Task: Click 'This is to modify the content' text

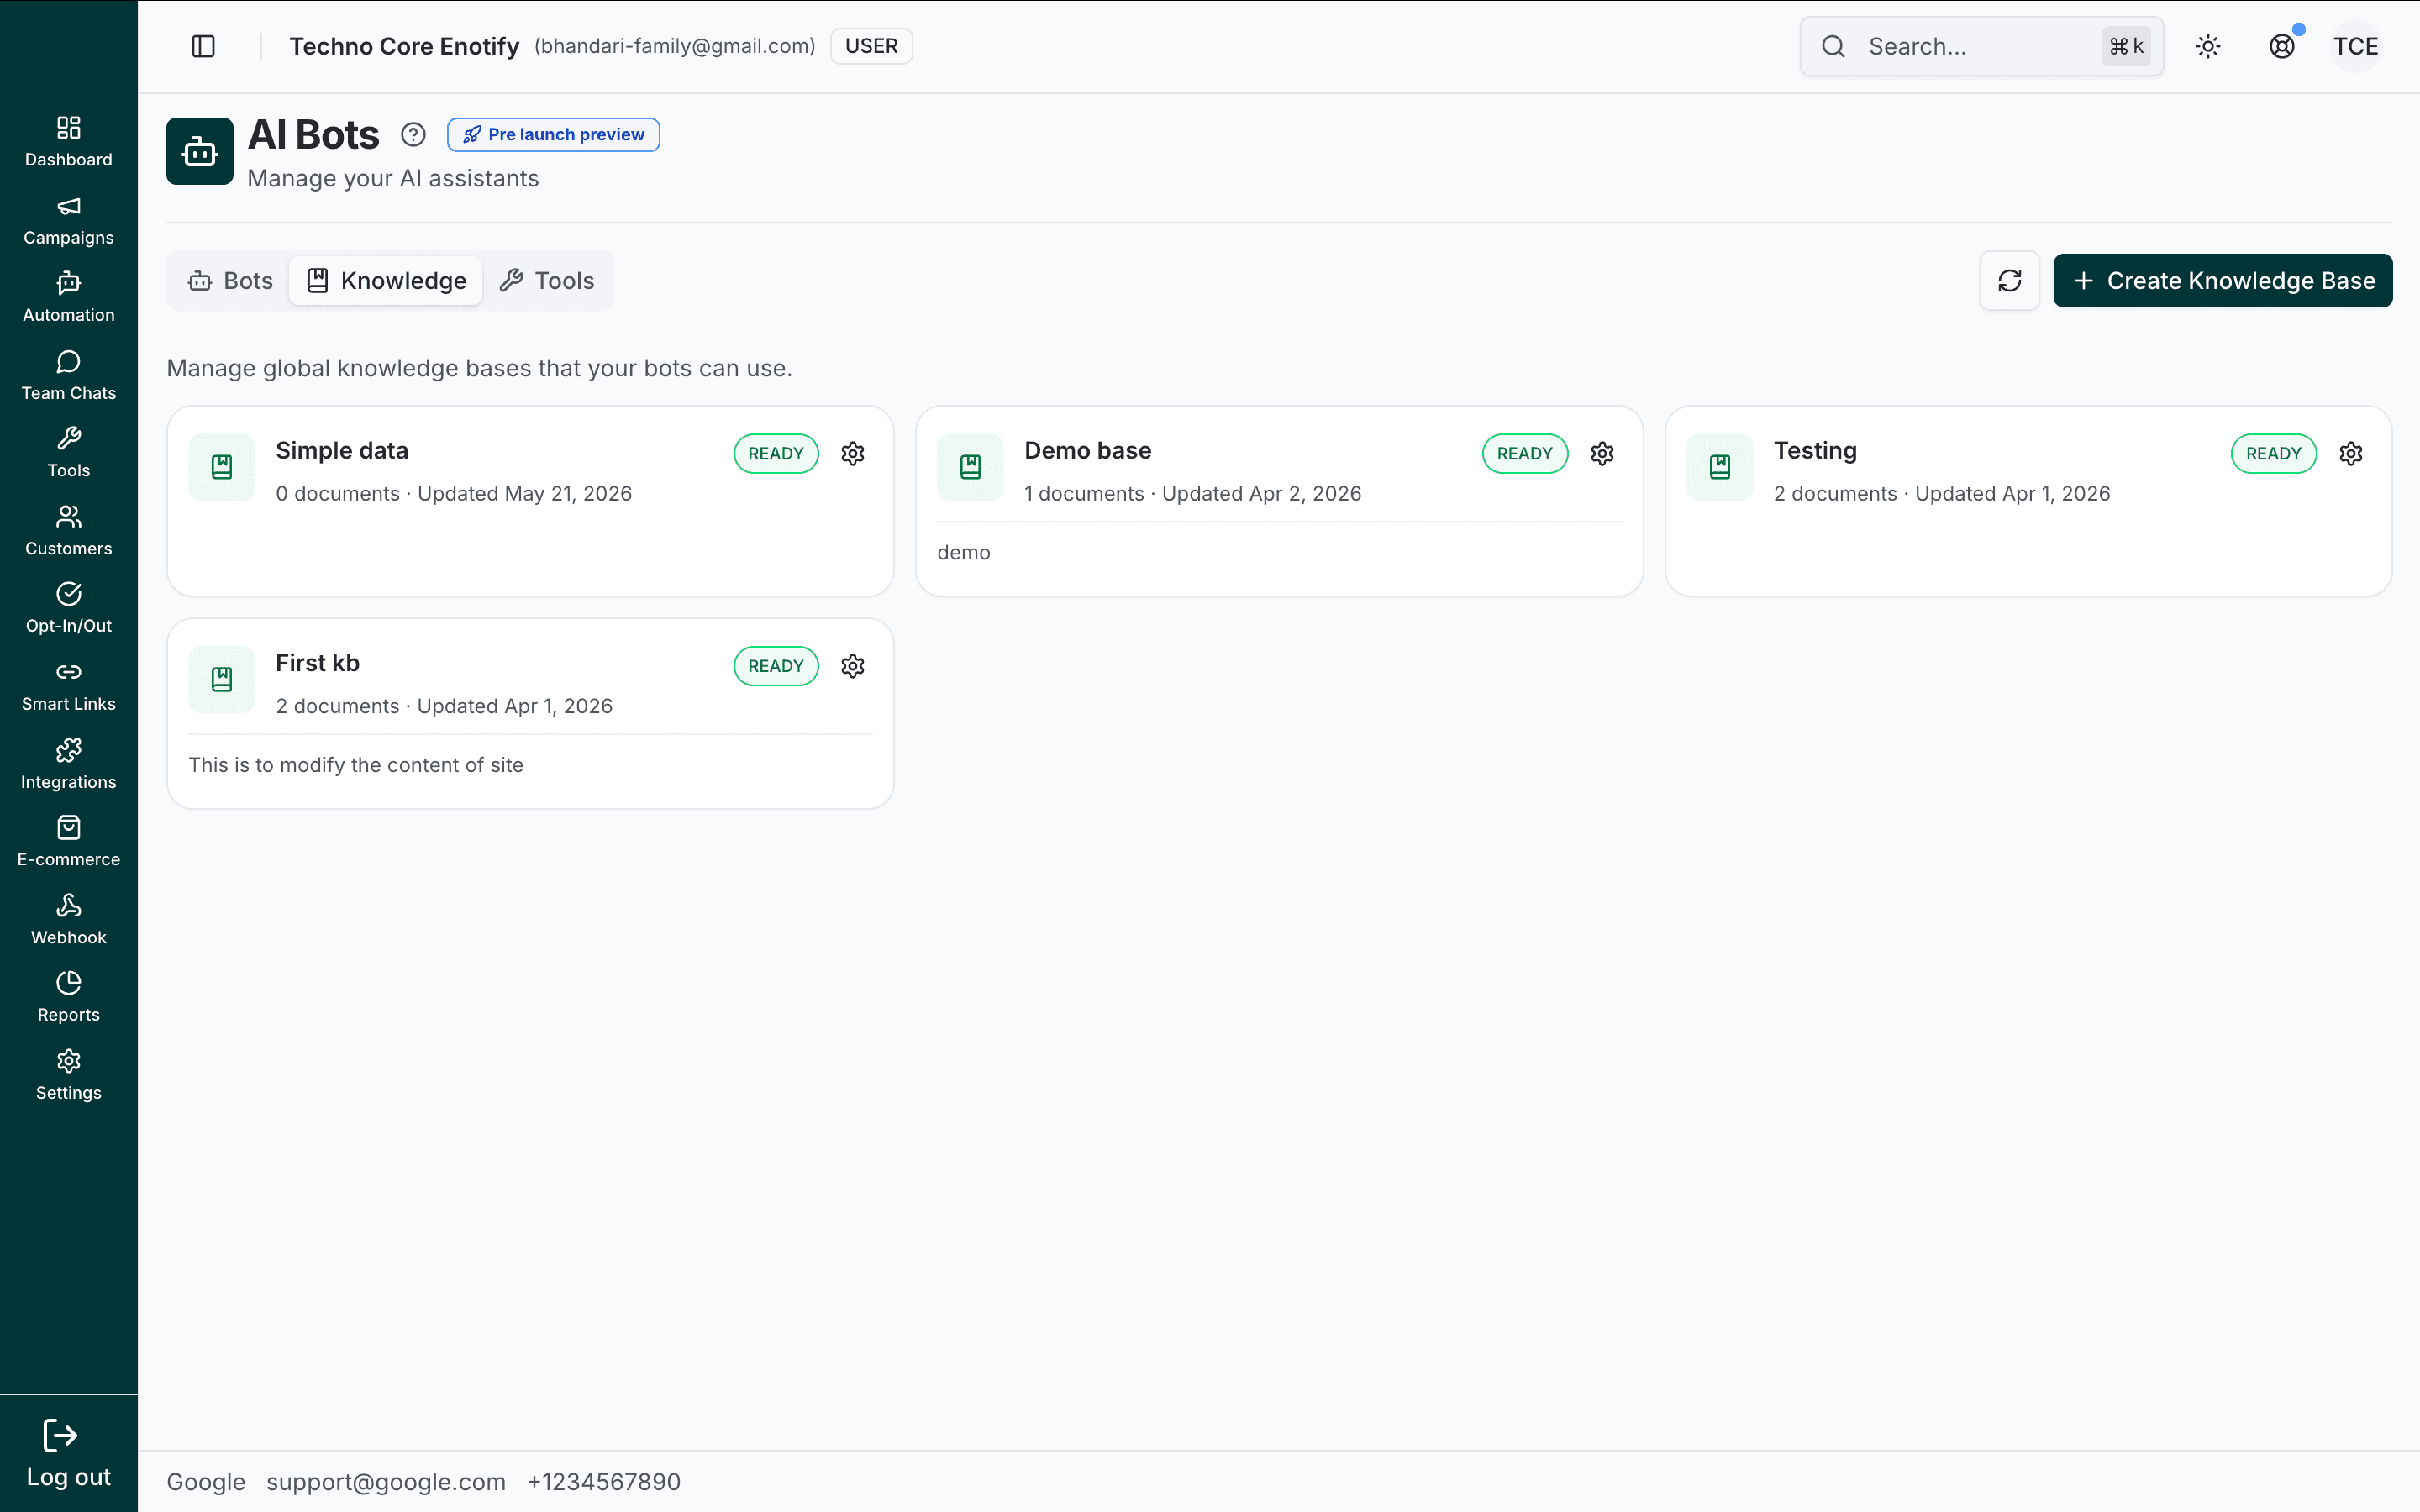Action: click(356, 765)
